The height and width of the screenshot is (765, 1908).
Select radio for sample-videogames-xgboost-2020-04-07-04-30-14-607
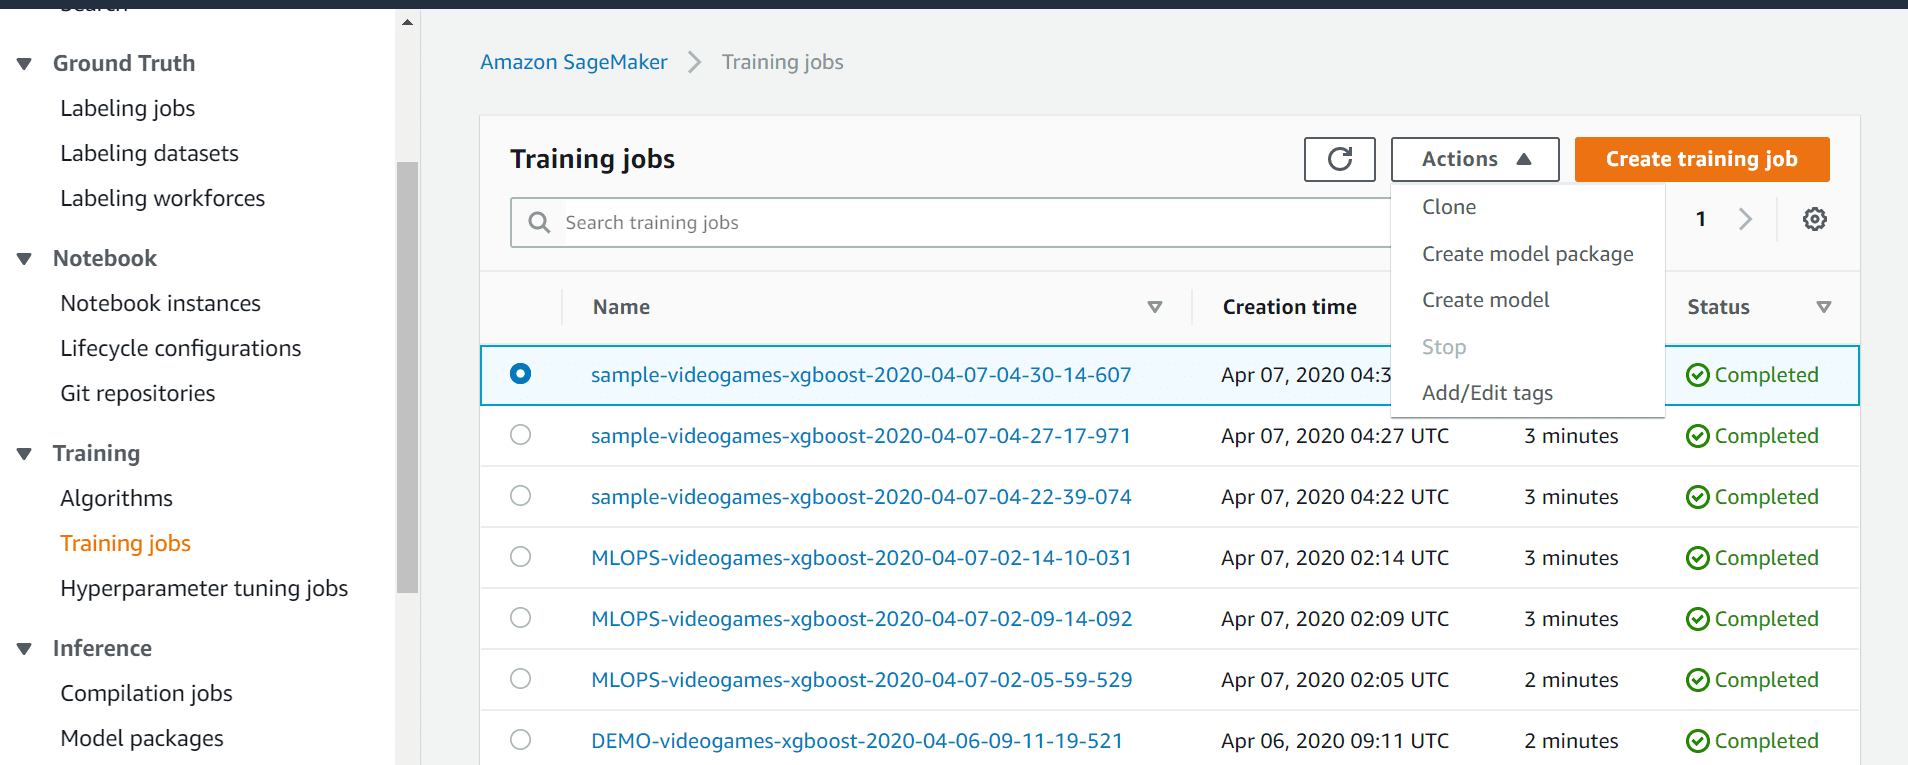(x=520, y=373)
